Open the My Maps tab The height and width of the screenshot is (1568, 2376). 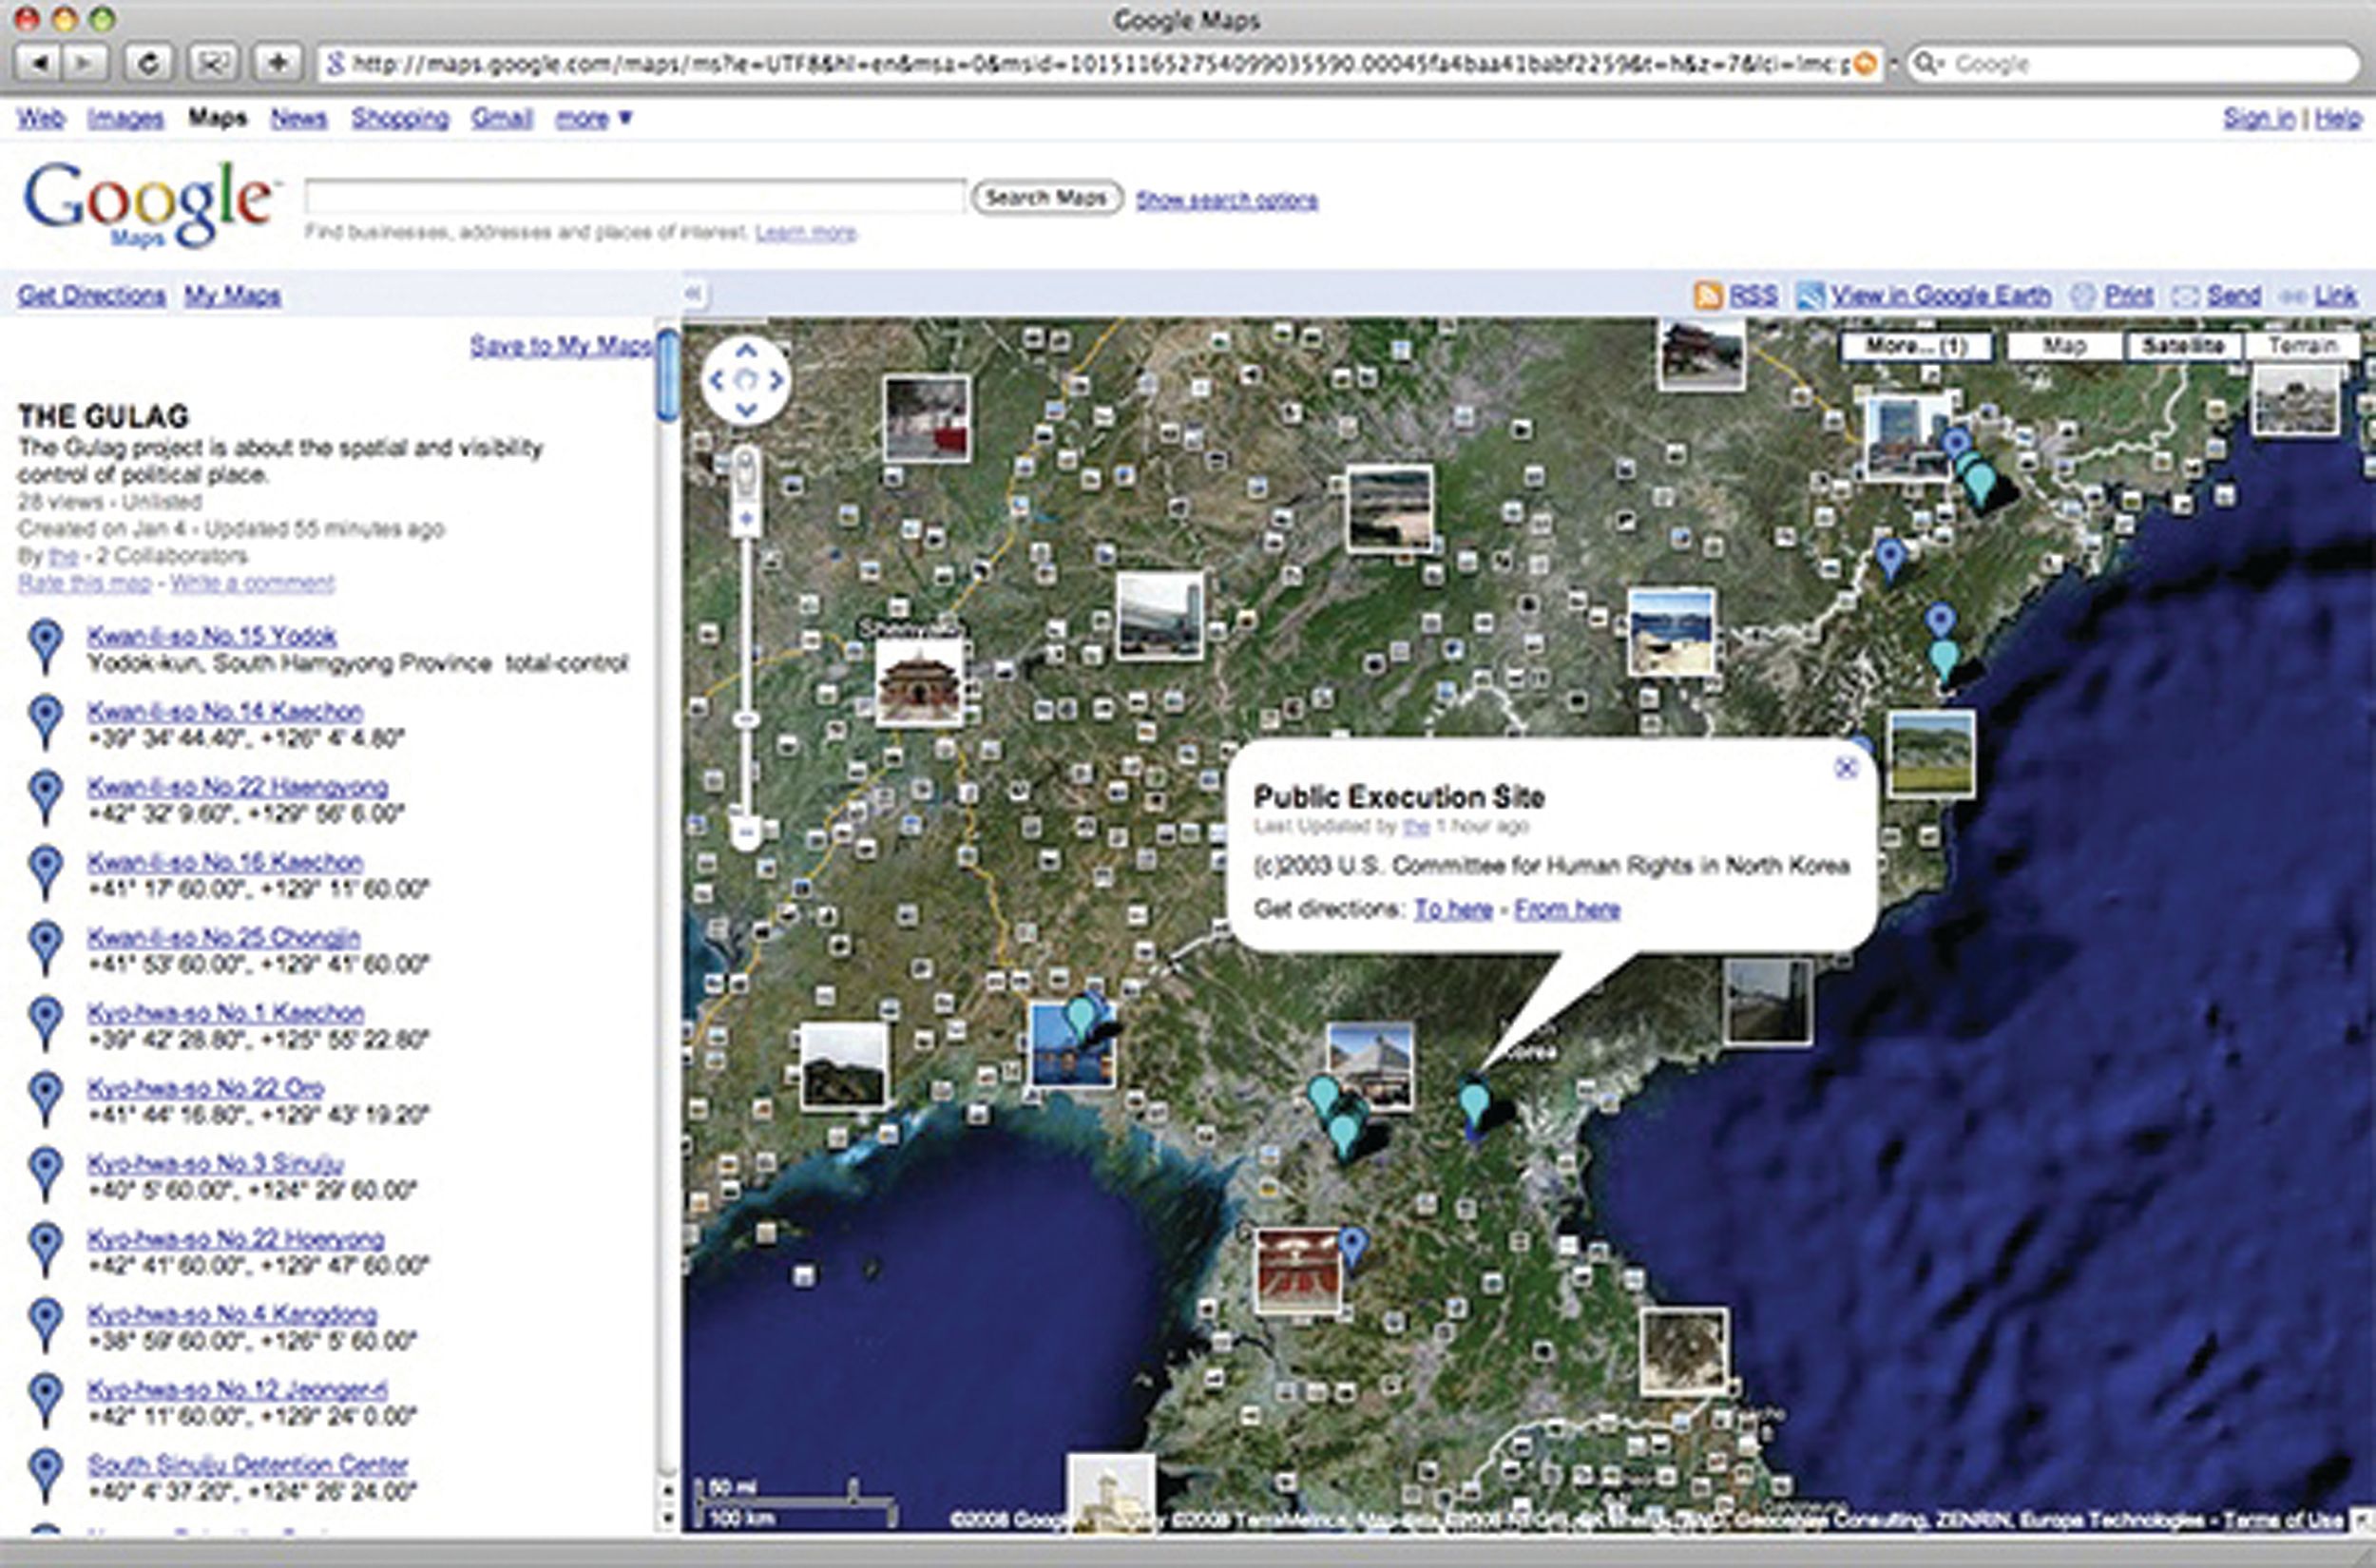pyautogui.click(x=232, y=295)
